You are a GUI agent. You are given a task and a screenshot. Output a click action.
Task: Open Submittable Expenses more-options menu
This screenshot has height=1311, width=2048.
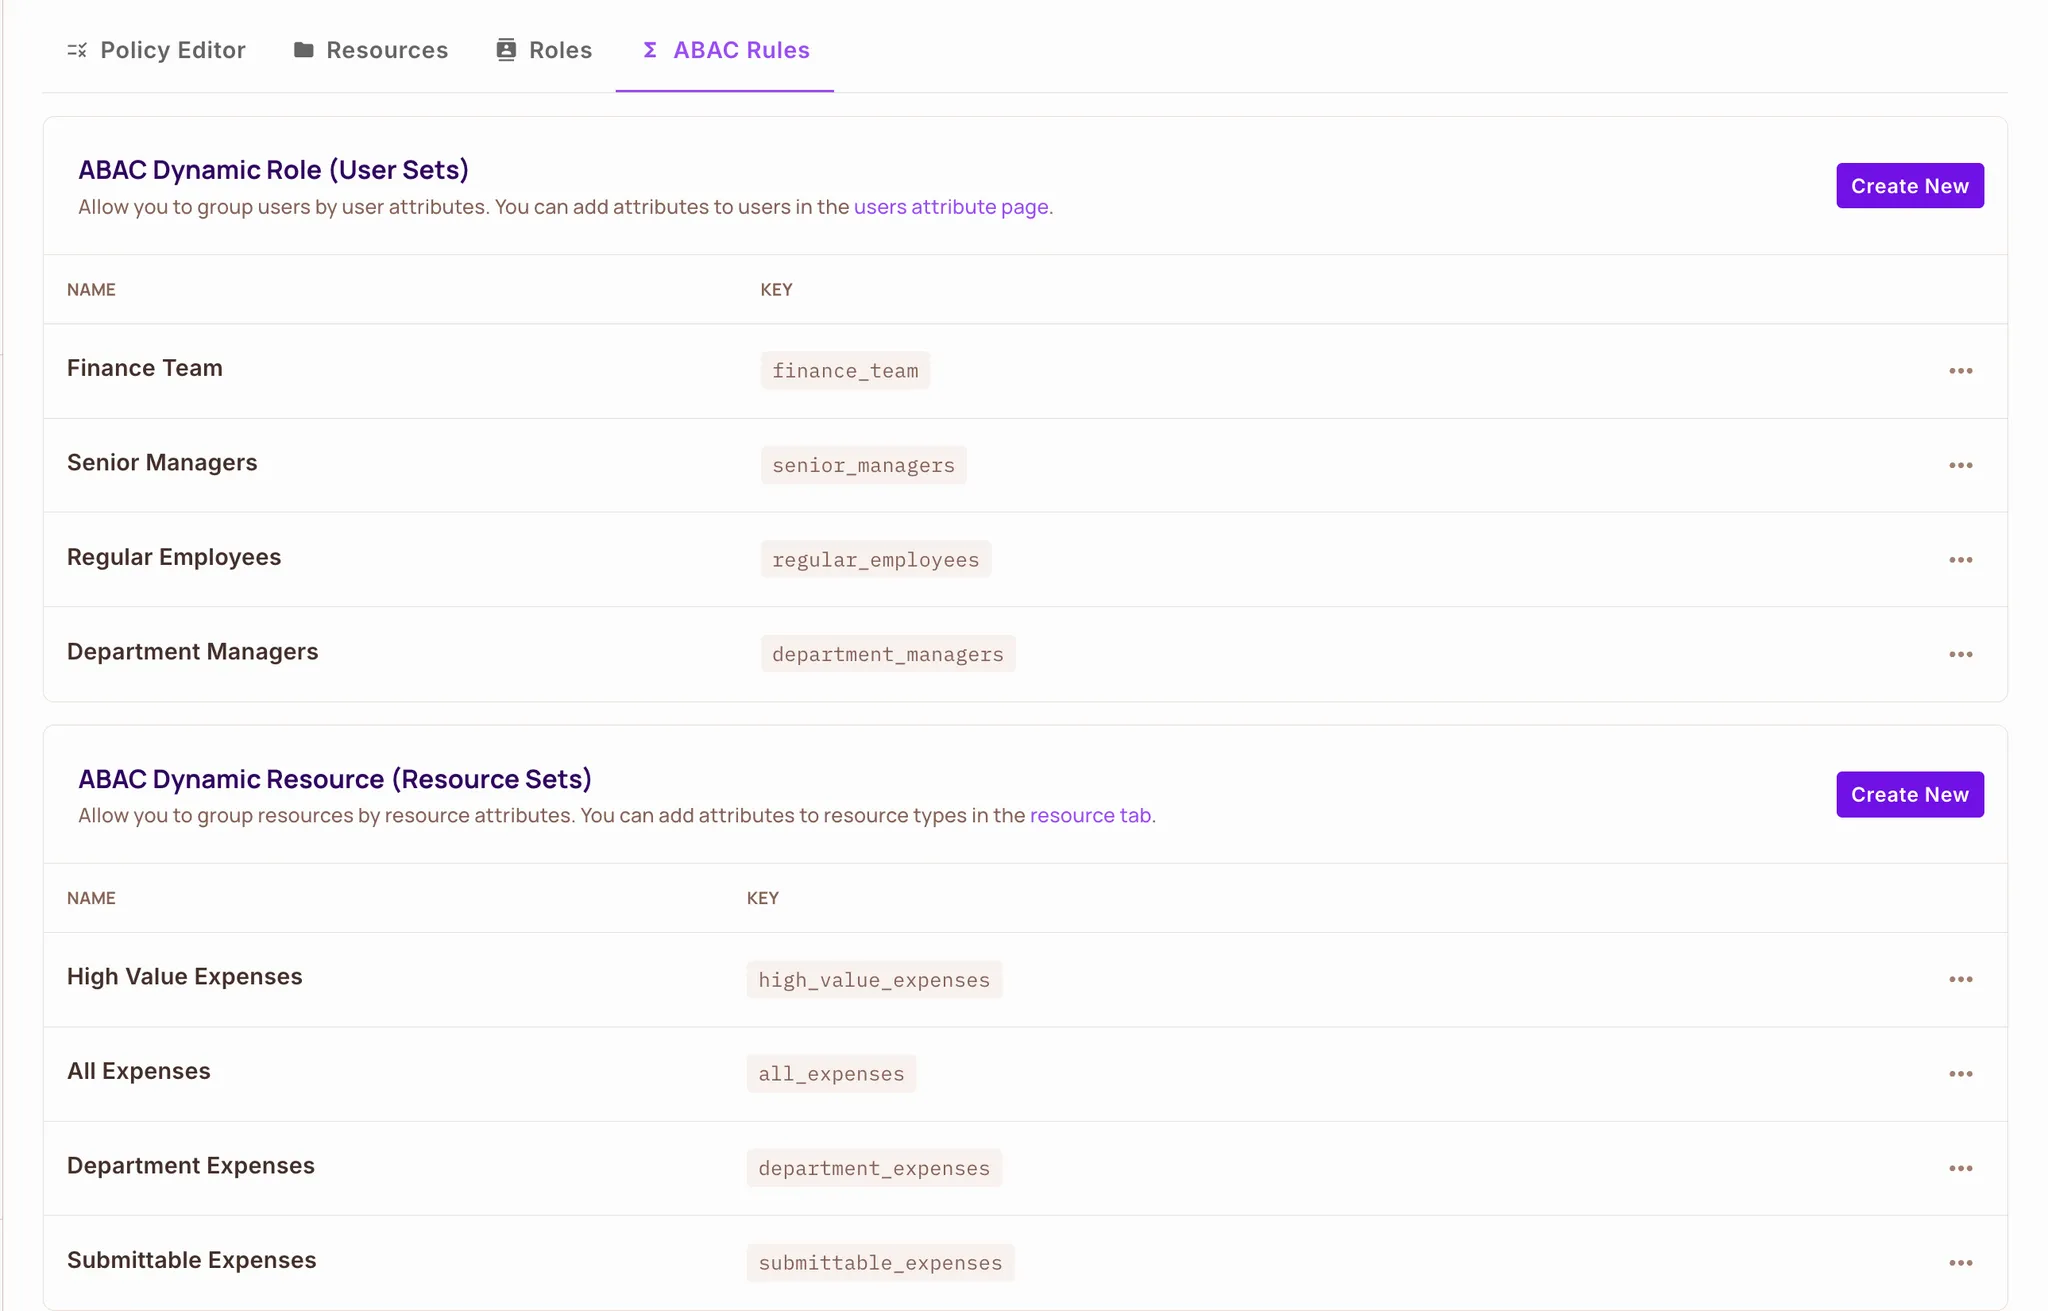(1960, 1263)
